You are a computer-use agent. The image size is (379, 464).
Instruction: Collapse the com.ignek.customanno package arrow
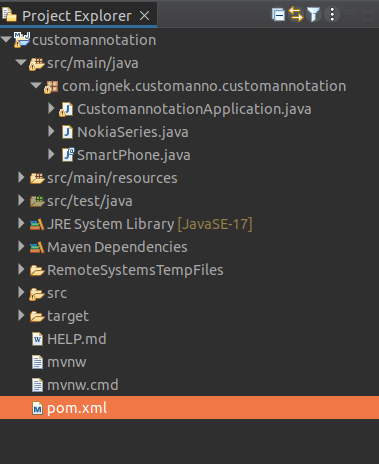36,85
